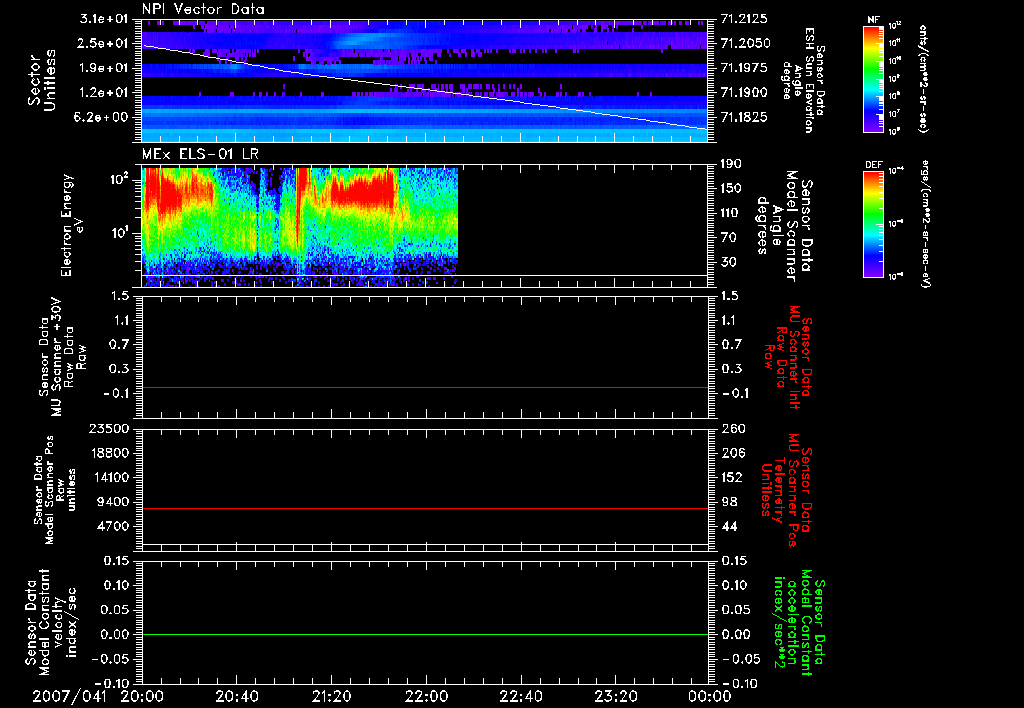Click the red line in Scanner Pos panel
This screenshot has height=708, width=1024.
coord(425,508)
